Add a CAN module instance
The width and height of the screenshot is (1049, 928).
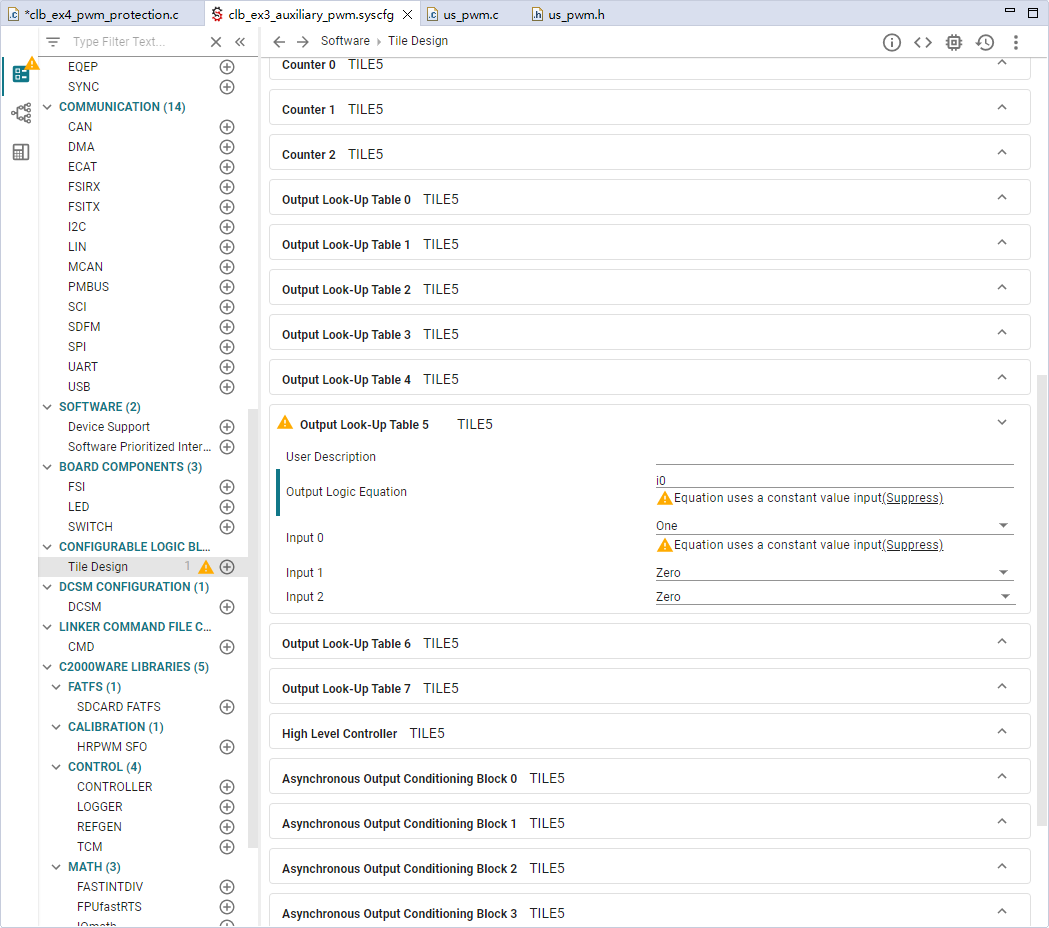(x=227, y=126)
